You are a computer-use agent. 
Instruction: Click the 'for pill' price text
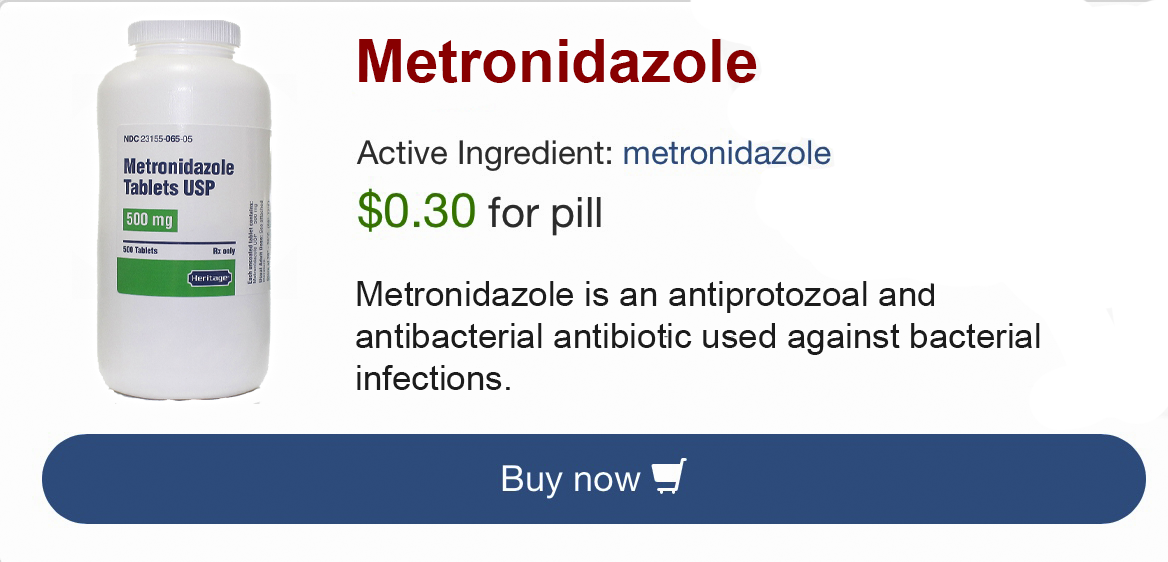coord(545,213)
